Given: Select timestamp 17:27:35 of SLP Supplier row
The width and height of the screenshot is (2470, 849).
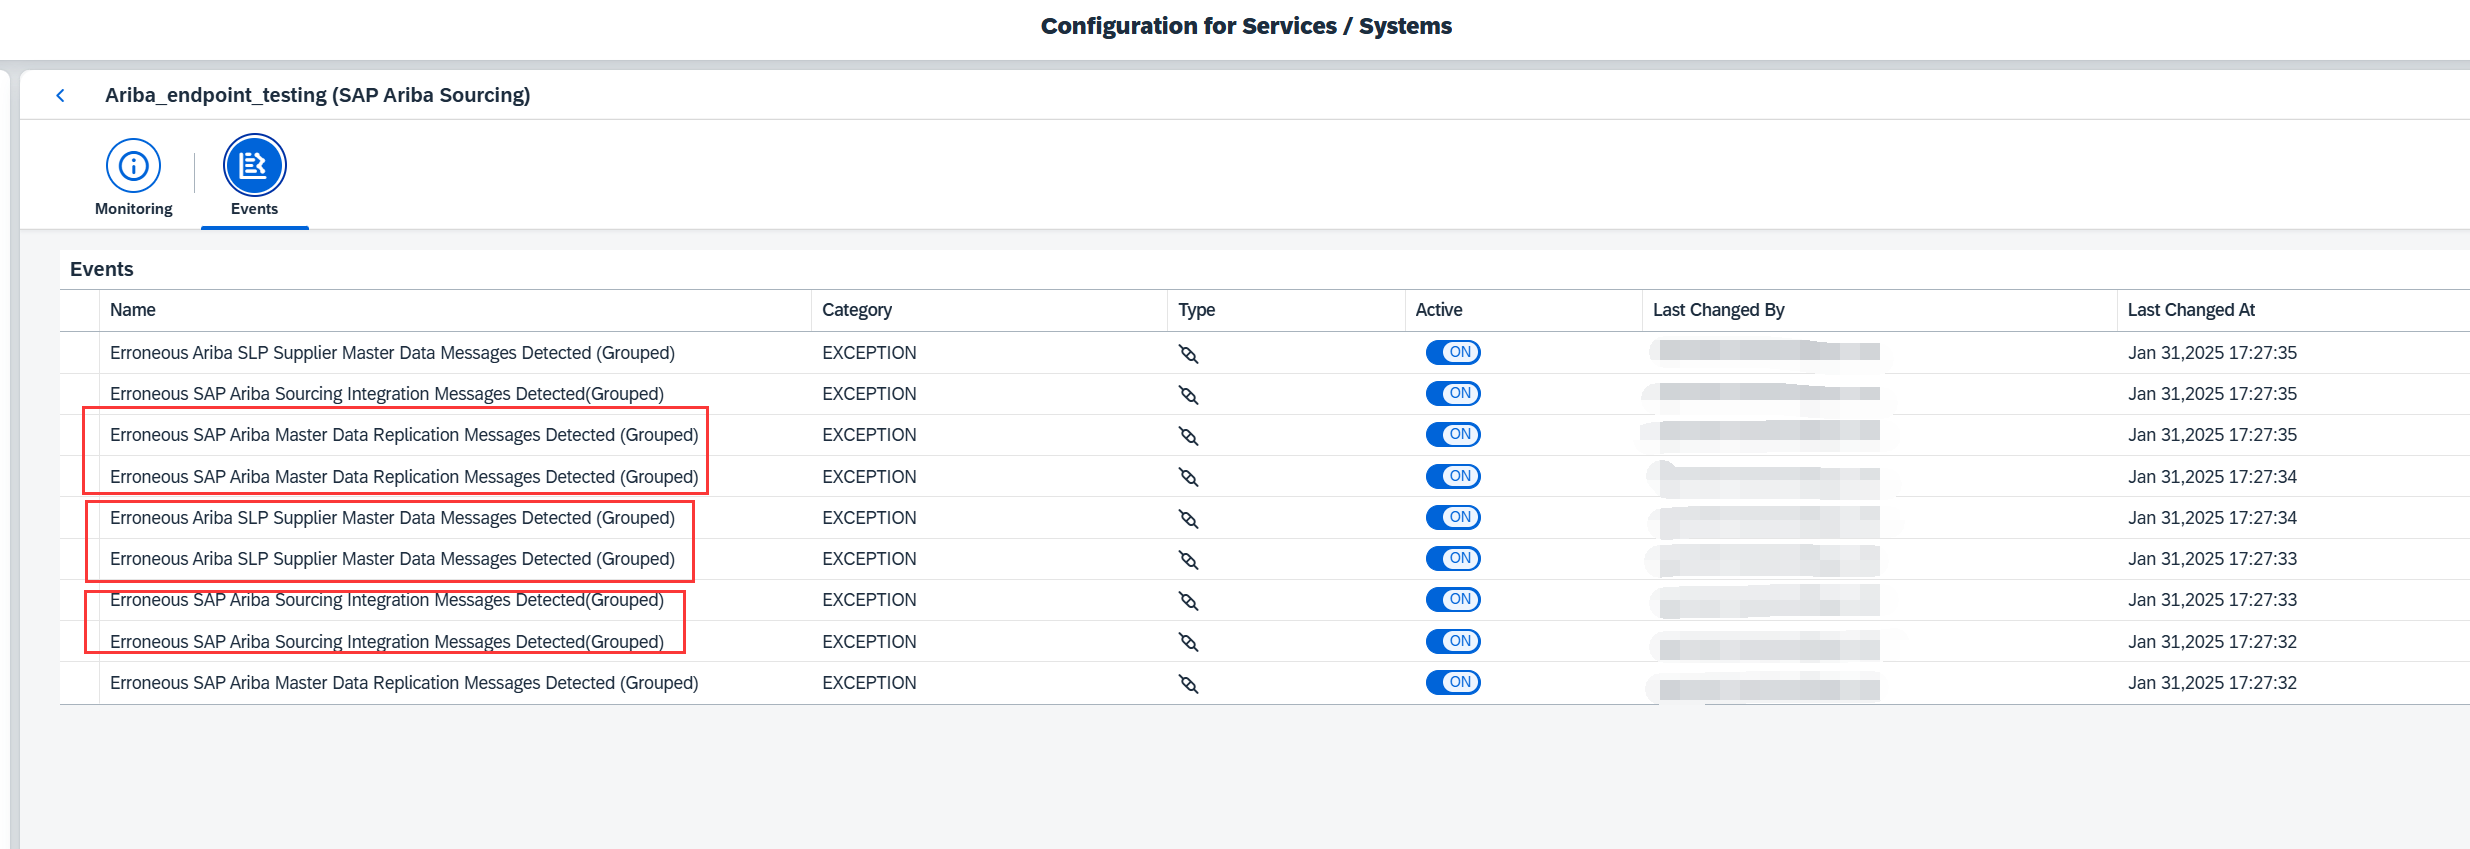Looking at the screenshot, I should [x=2212, y=353].
